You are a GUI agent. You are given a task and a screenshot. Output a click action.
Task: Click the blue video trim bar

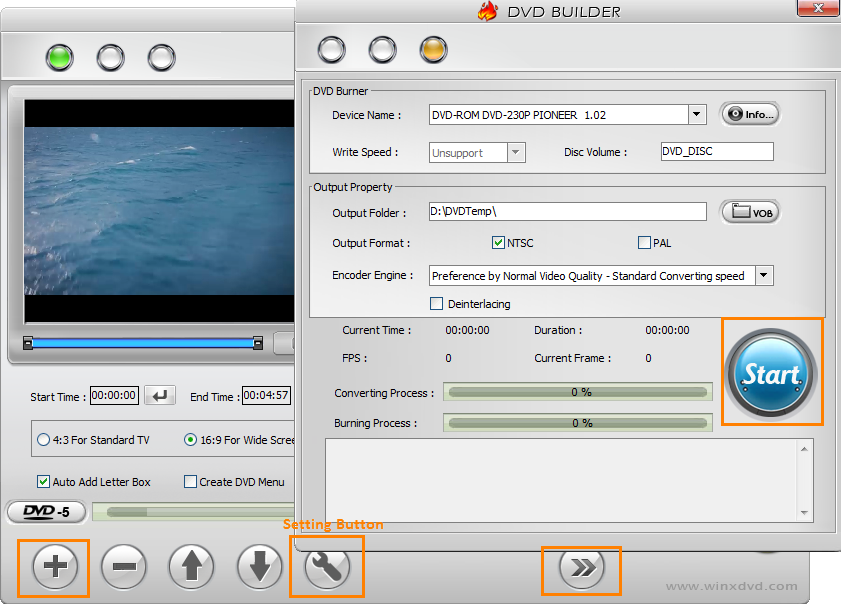point(143,343)
